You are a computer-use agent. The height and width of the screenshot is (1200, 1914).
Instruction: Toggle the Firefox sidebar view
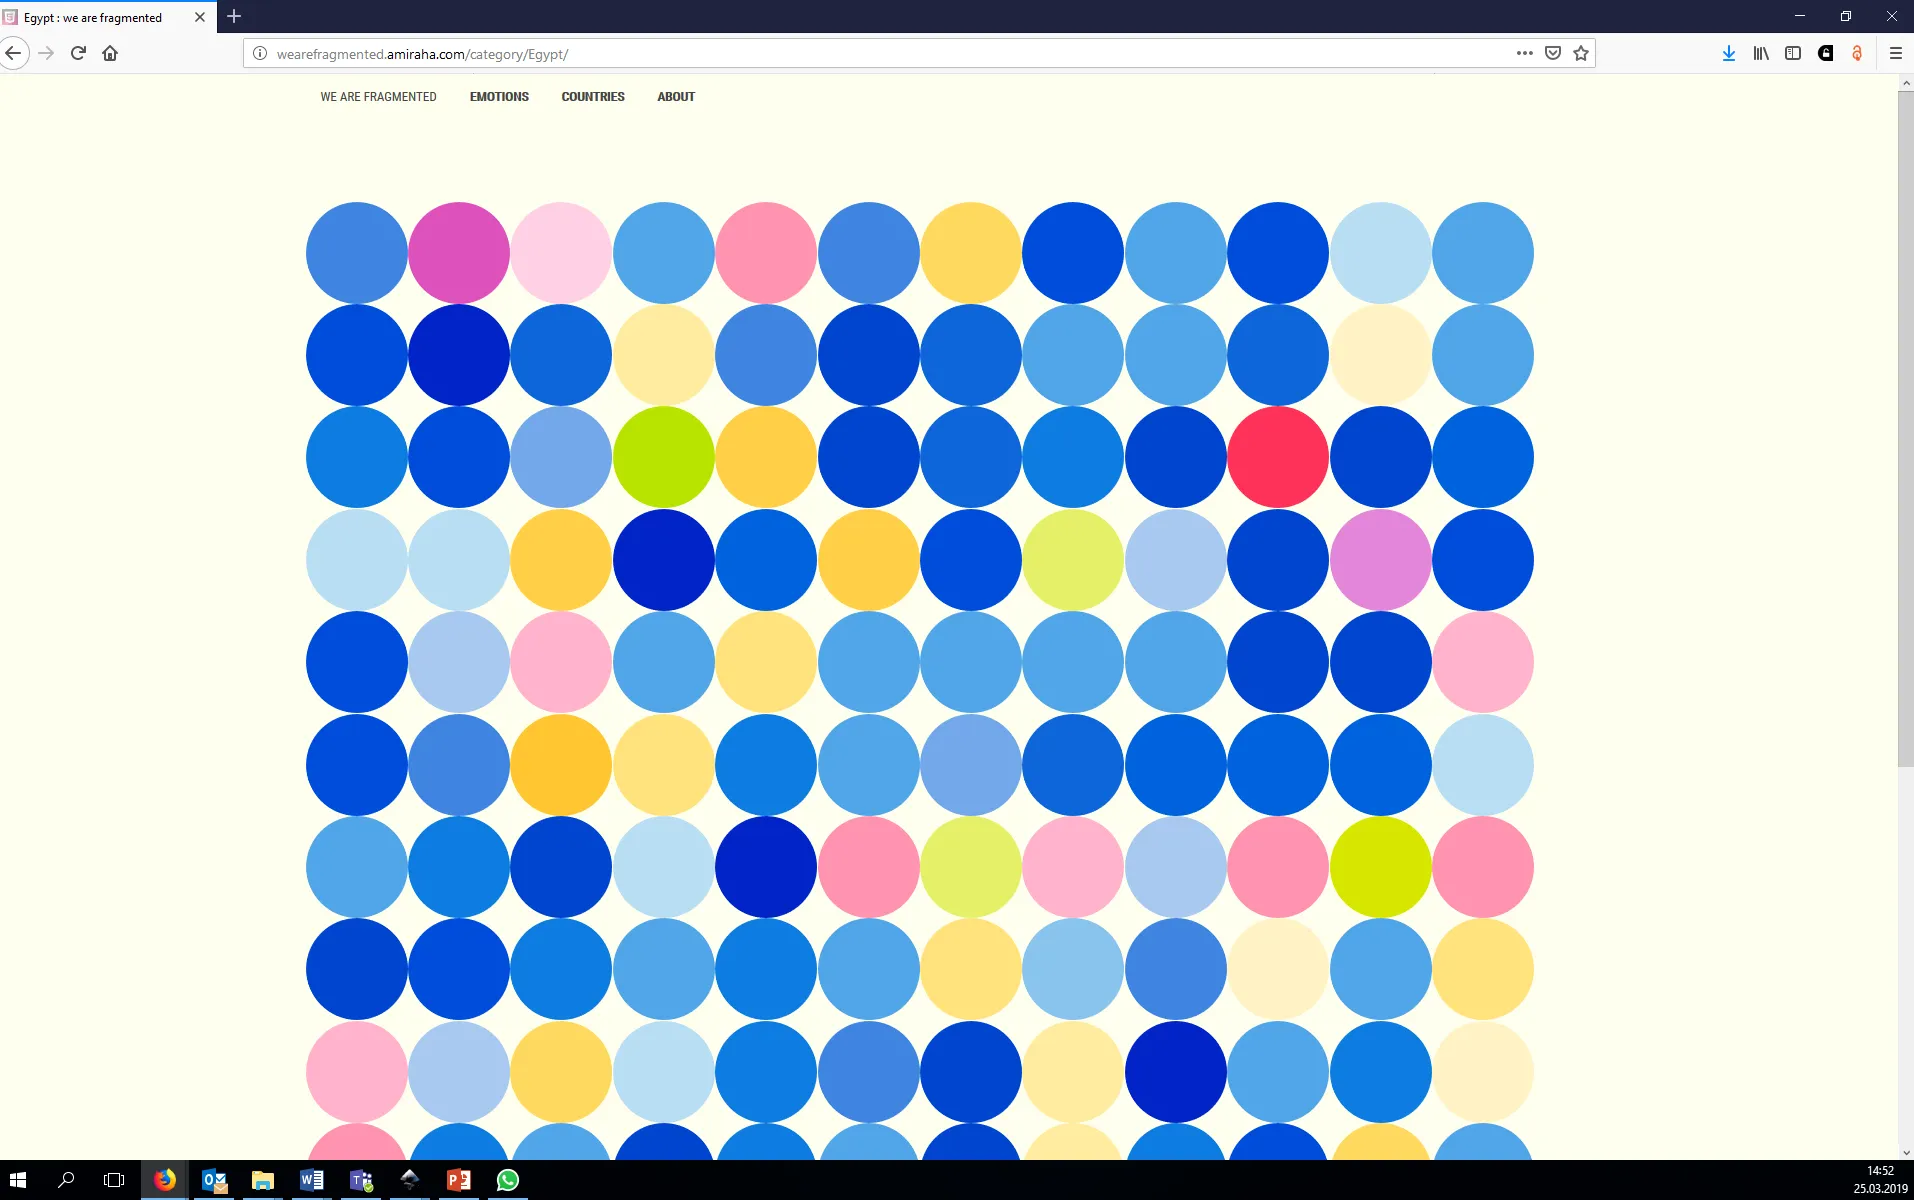click(x=1793, y=53)
